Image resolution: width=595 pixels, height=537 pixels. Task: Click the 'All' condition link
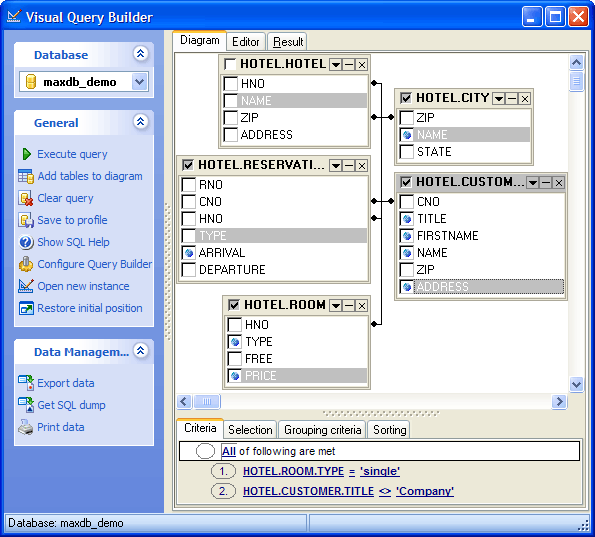(229, 451)
